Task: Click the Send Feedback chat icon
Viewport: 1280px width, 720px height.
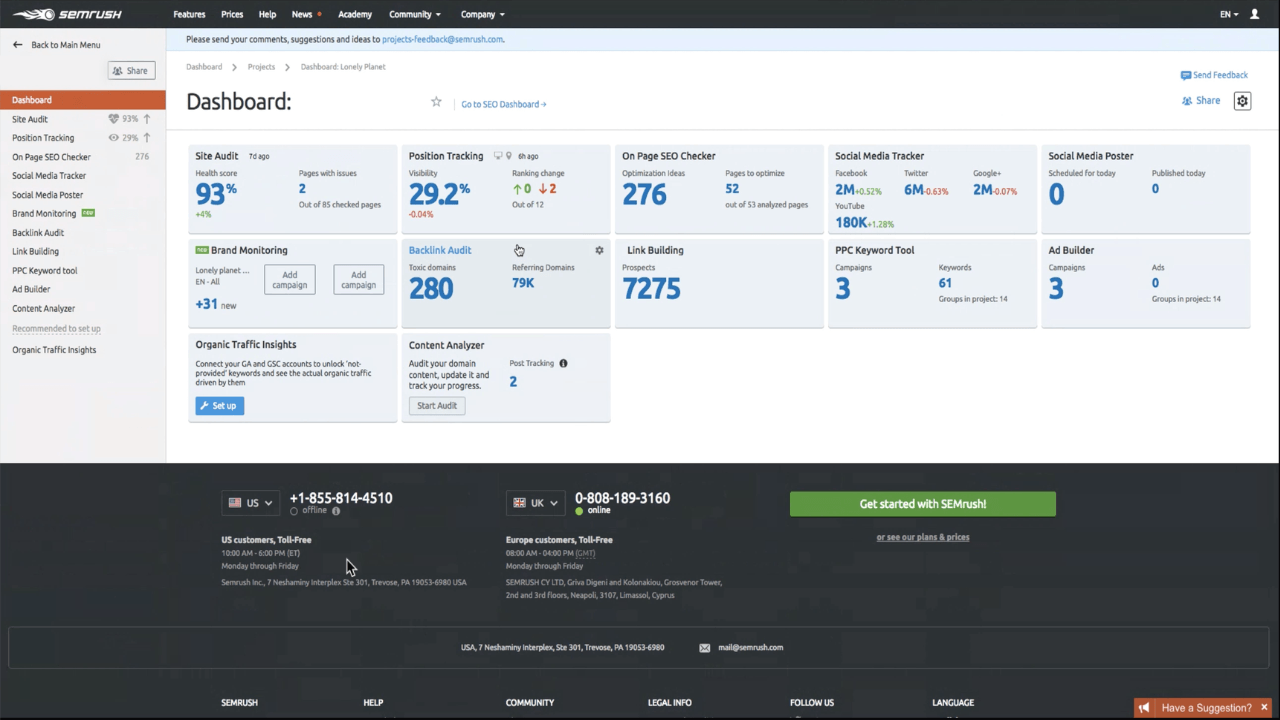Action: 1185,75
